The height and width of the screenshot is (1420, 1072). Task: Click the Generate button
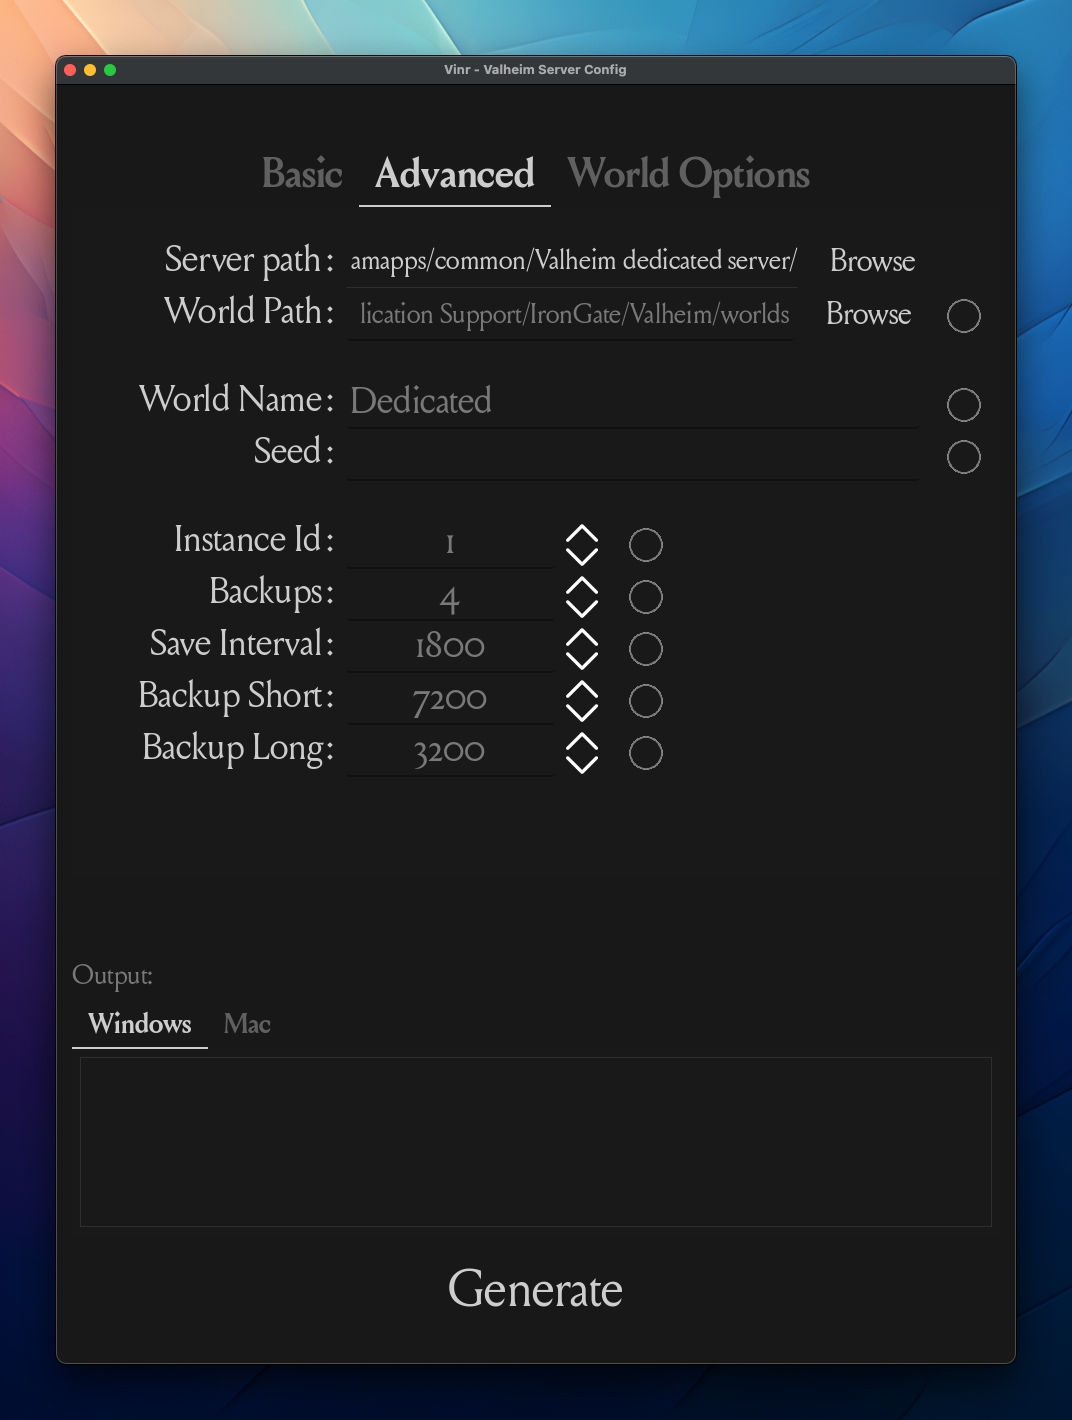(x=535, y=1289)
